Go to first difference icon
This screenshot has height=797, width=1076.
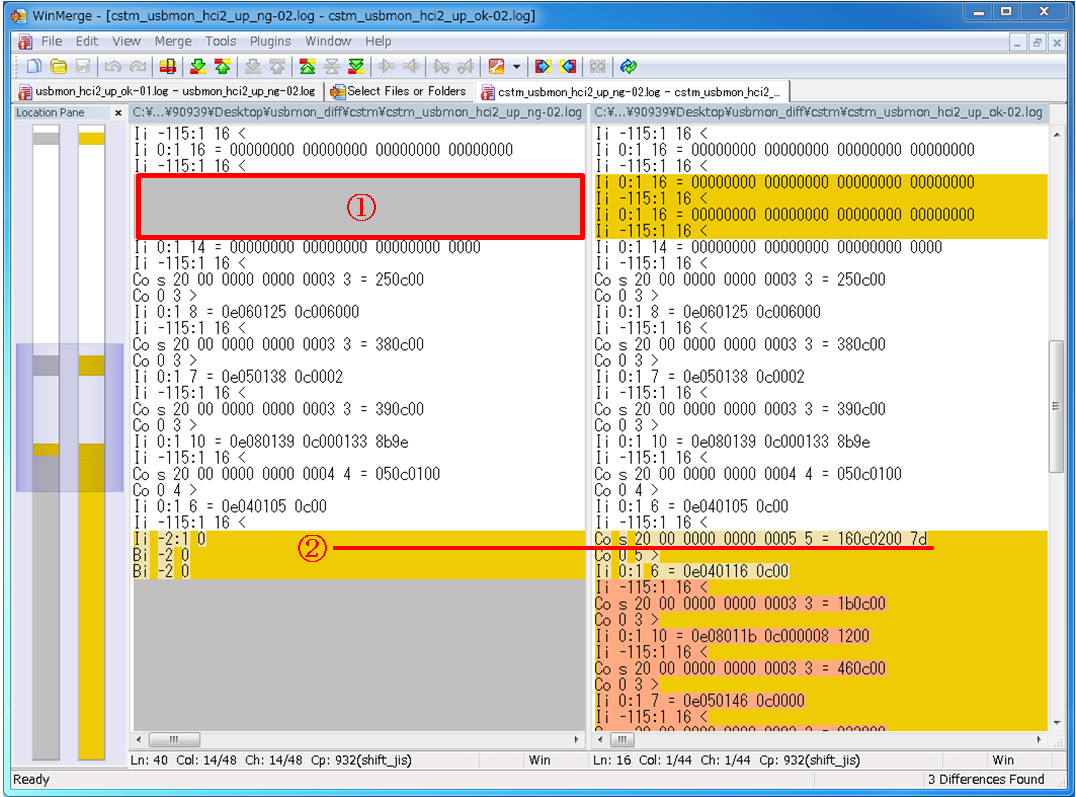(307, 67)
